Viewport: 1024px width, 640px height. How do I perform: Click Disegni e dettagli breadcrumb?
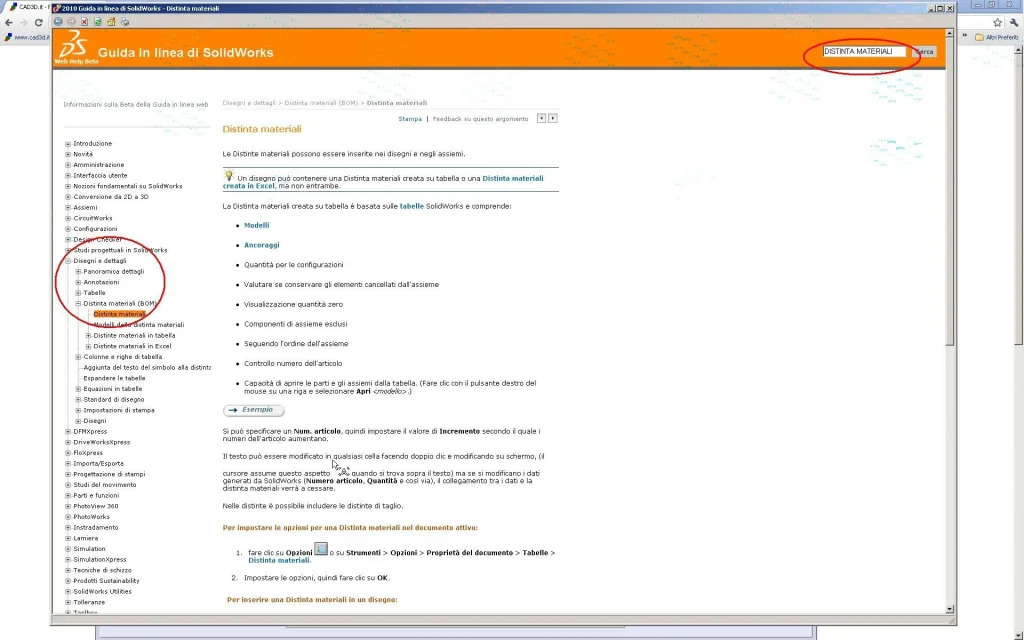coord(249,103)
